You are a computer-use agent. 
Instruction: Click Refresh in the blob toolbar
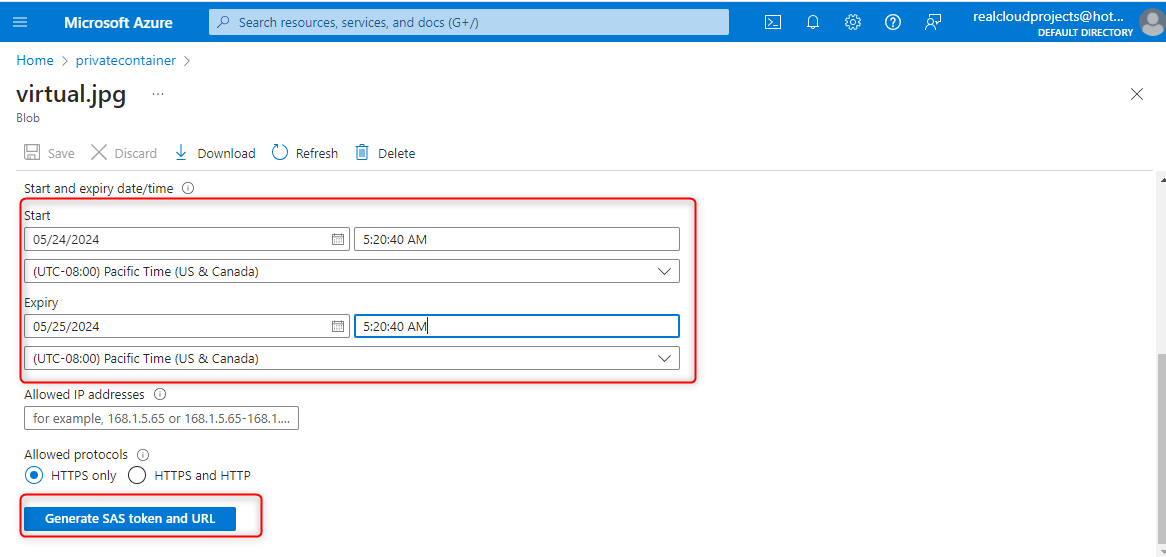[305, 153]
